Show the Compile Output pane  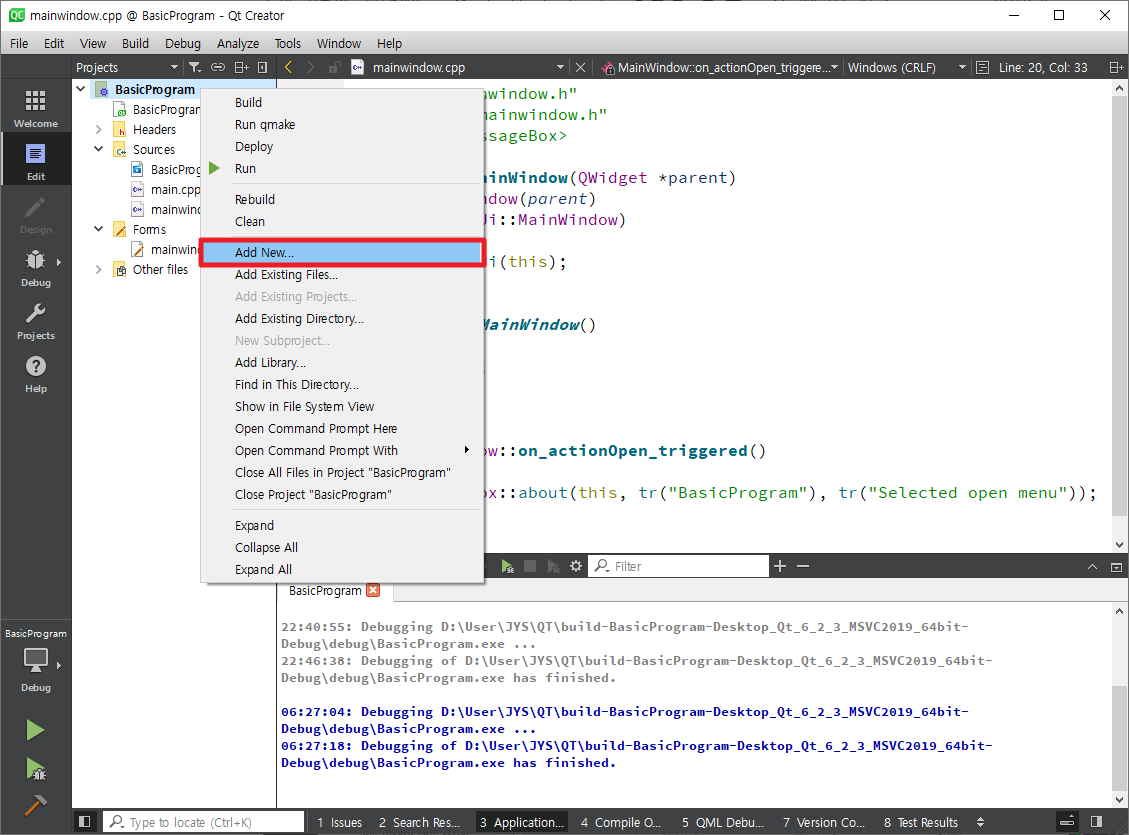[x=621, y=822]
